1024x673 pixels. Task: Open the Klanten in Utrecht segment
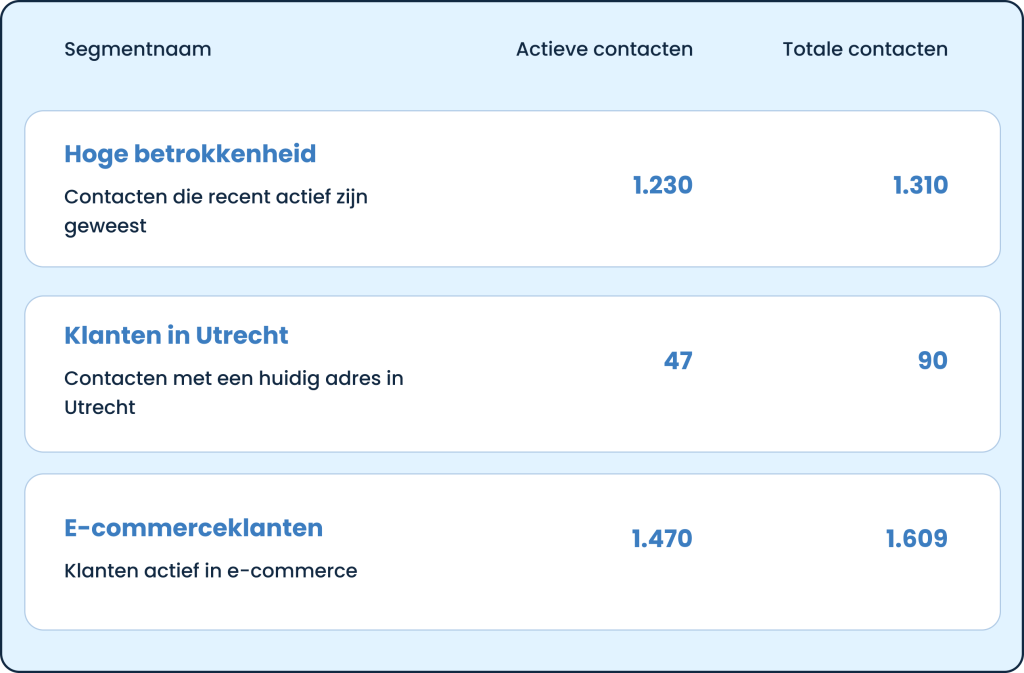(176, 335)
